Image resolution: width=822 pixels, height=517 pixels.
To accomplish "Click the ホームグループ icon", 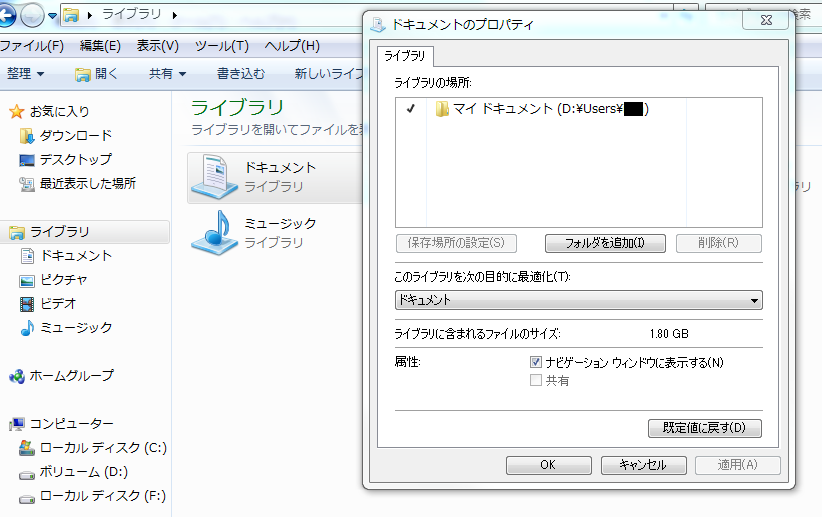I will pos(17,376).
